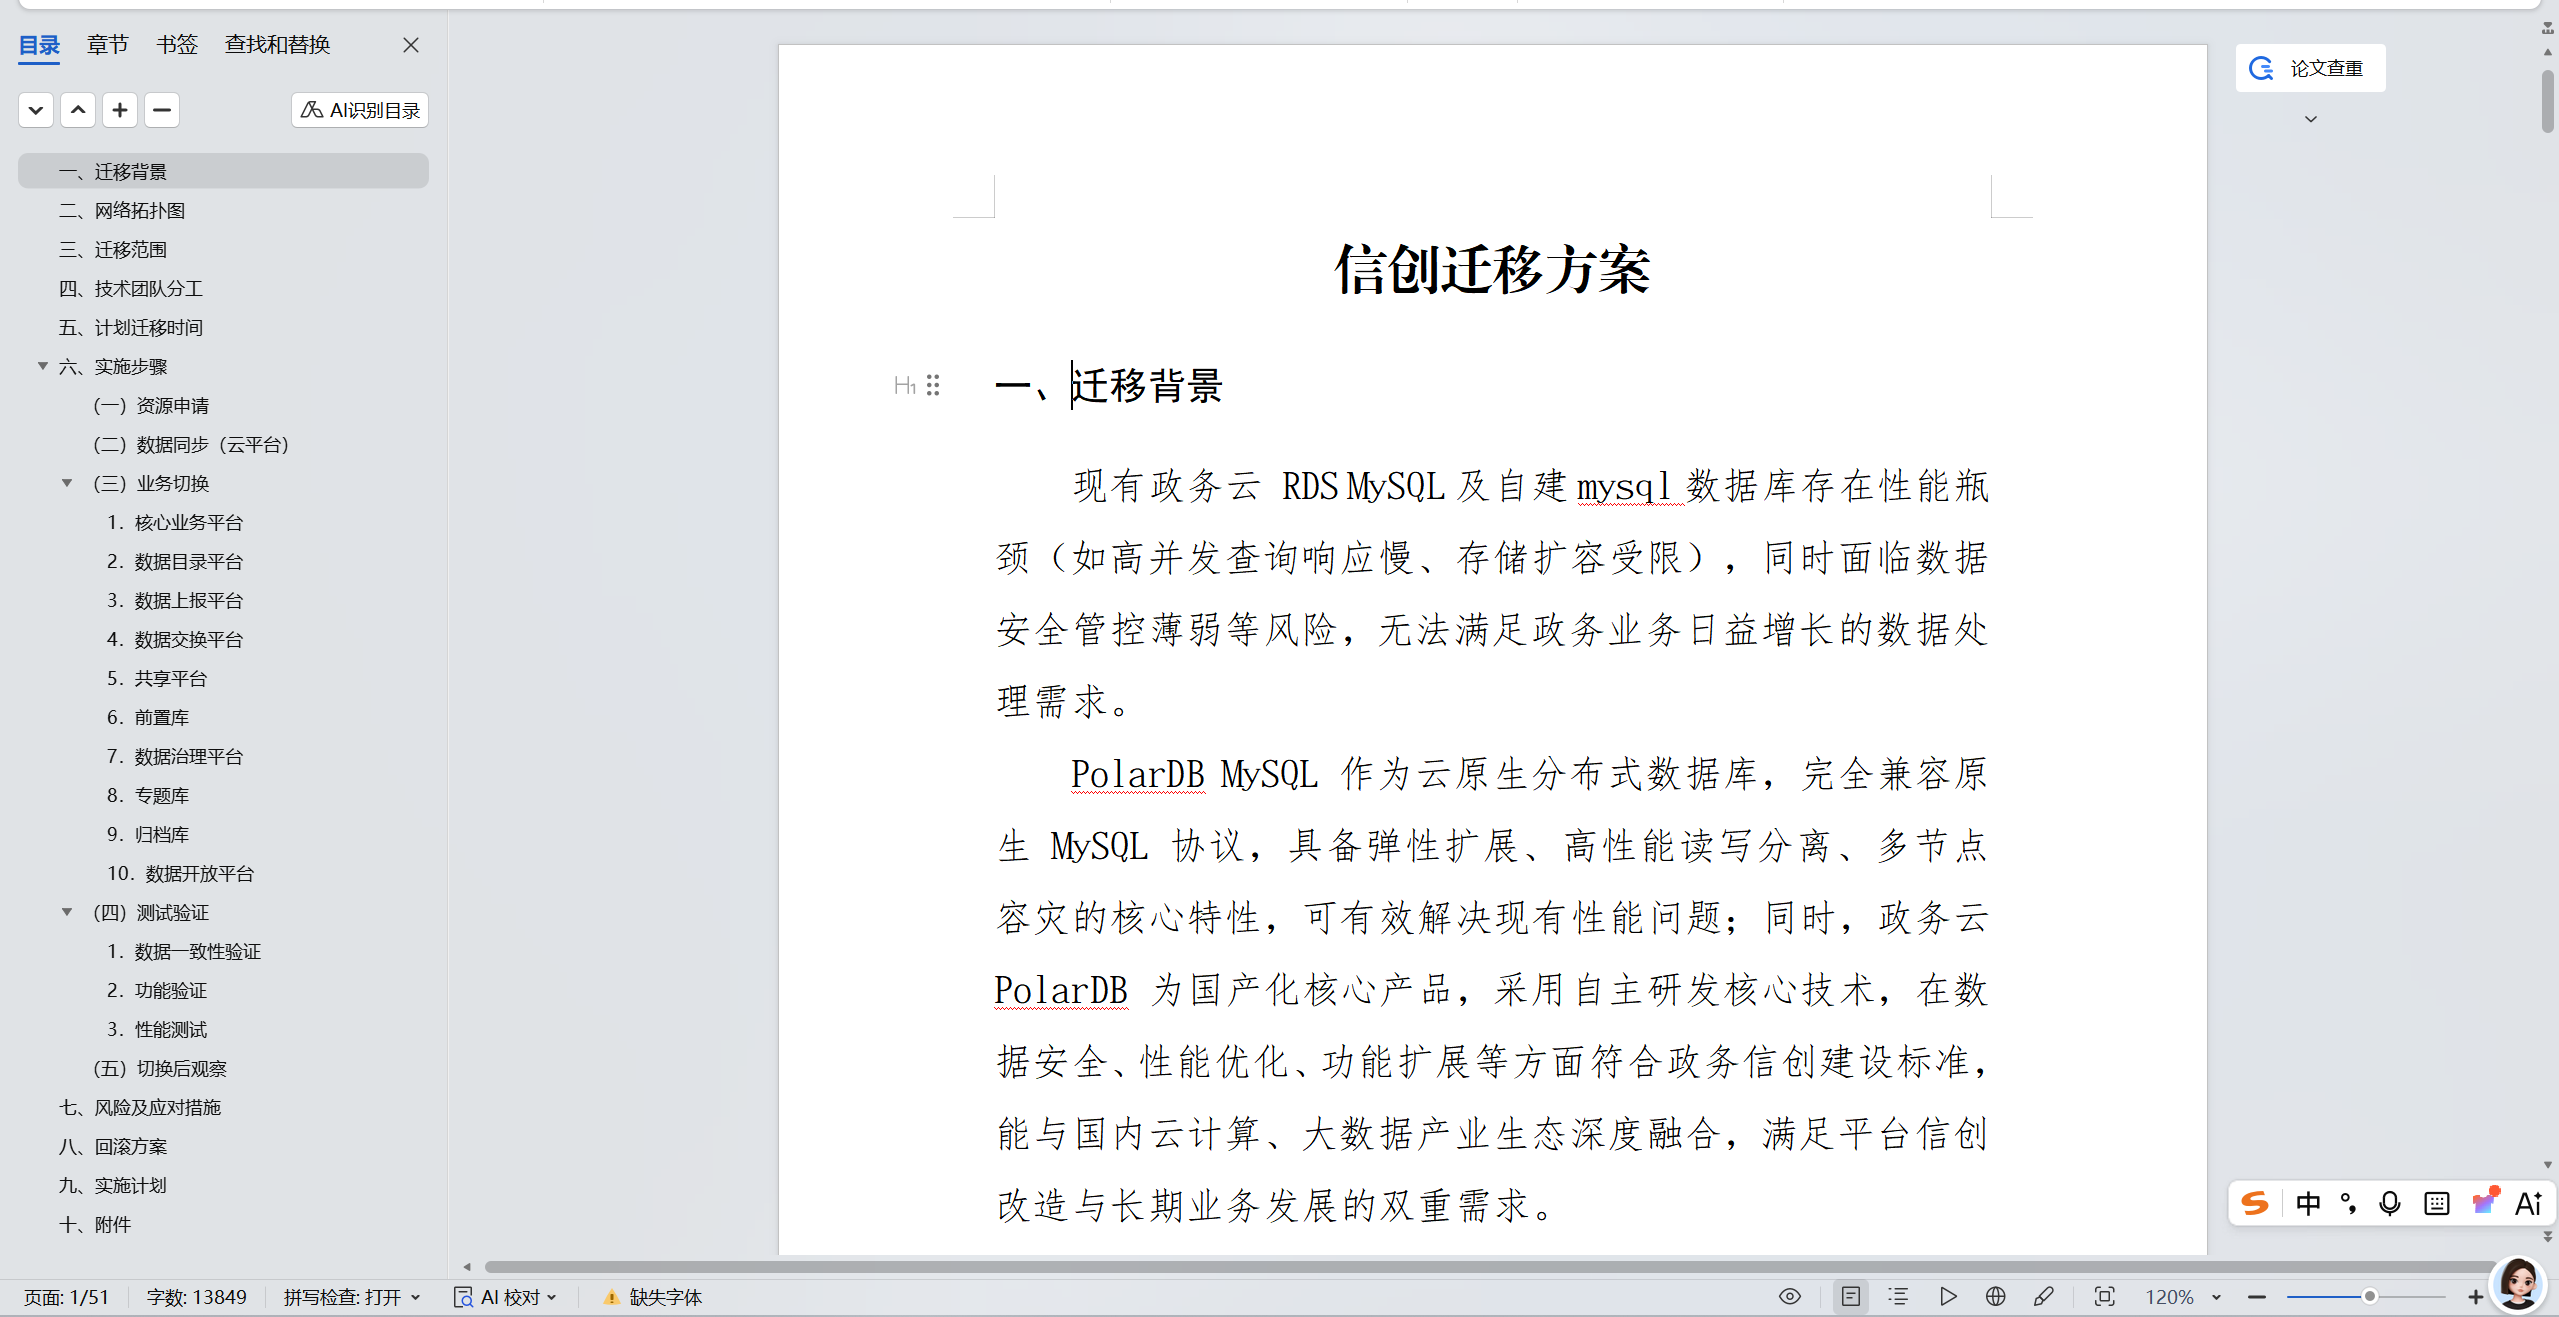Image resolution: width=2559 pixels, height=1317 pixels.
Task: Collapse the (三) 业务切换 subsection
Action: [67, 483]
